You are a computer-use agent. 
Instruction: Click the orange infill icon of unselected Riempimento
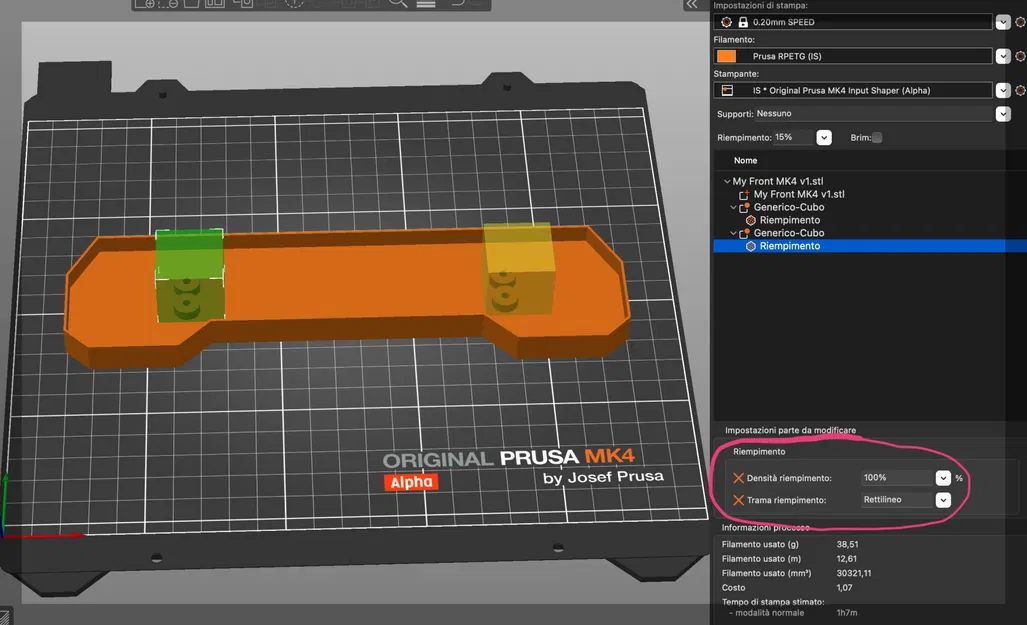pyautogui.click(x=751, y=220)
